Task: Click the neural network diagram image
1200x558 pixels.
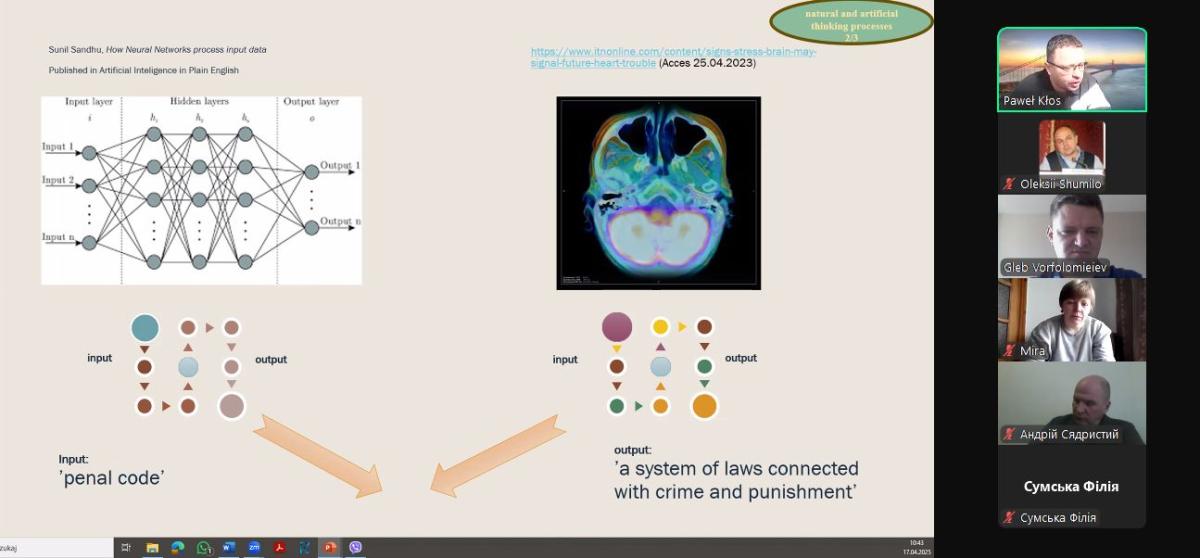Action: point(201,190)
